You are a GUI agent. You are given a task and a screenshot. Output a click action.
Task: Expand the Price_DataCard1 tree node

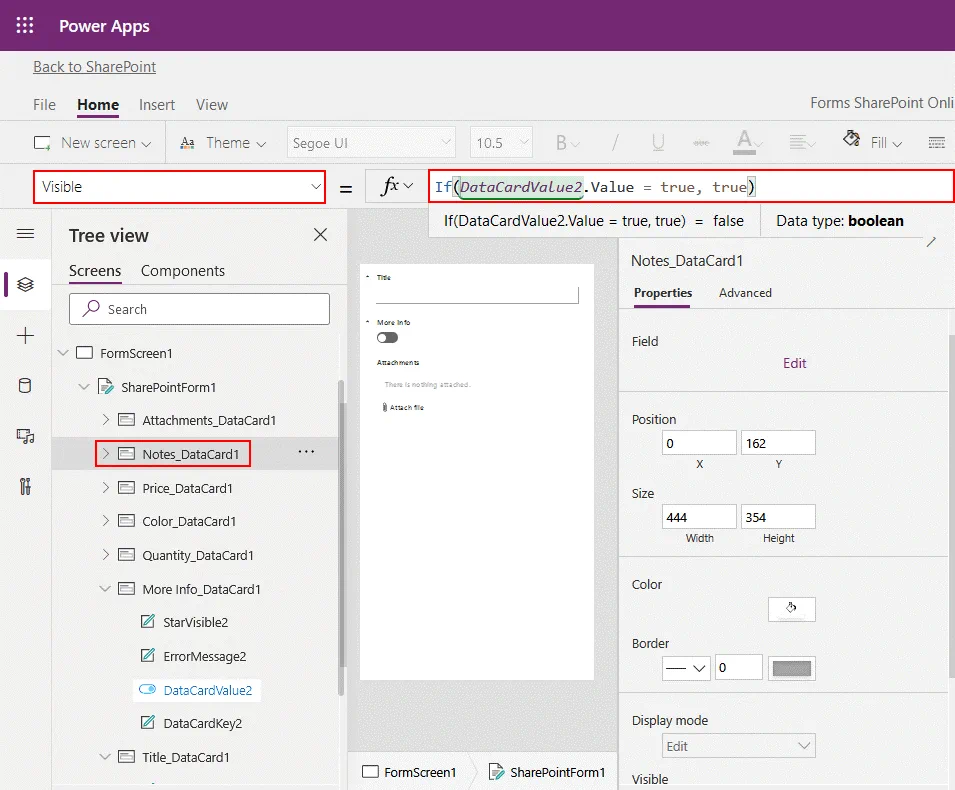coord(106,488)
